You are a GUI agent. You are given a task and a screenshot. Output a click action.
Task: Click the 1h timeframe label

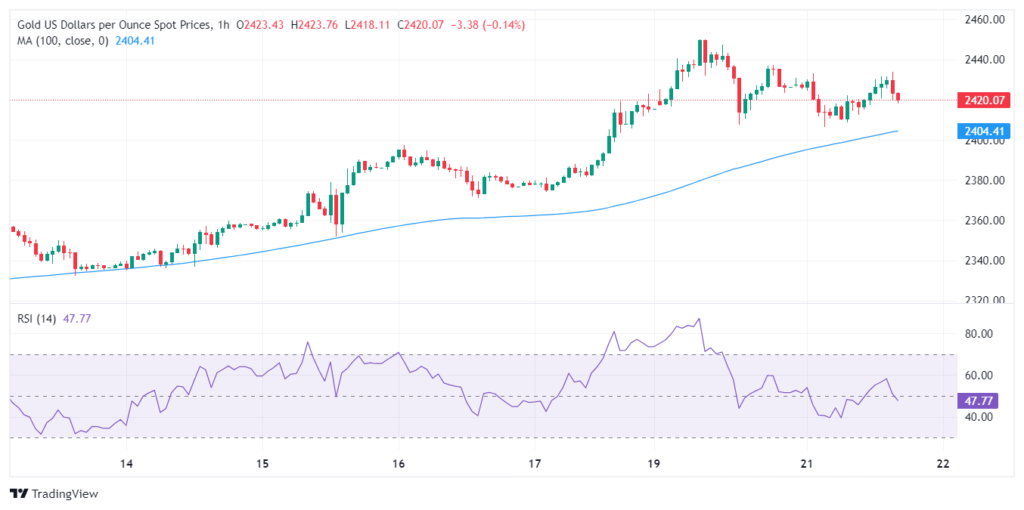(x=224, y=25)
